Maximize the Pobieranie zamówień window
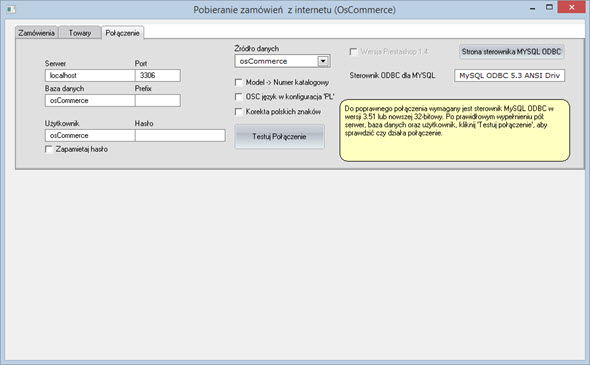The height and width of the screenshot is (365, 590). (549, 8)
